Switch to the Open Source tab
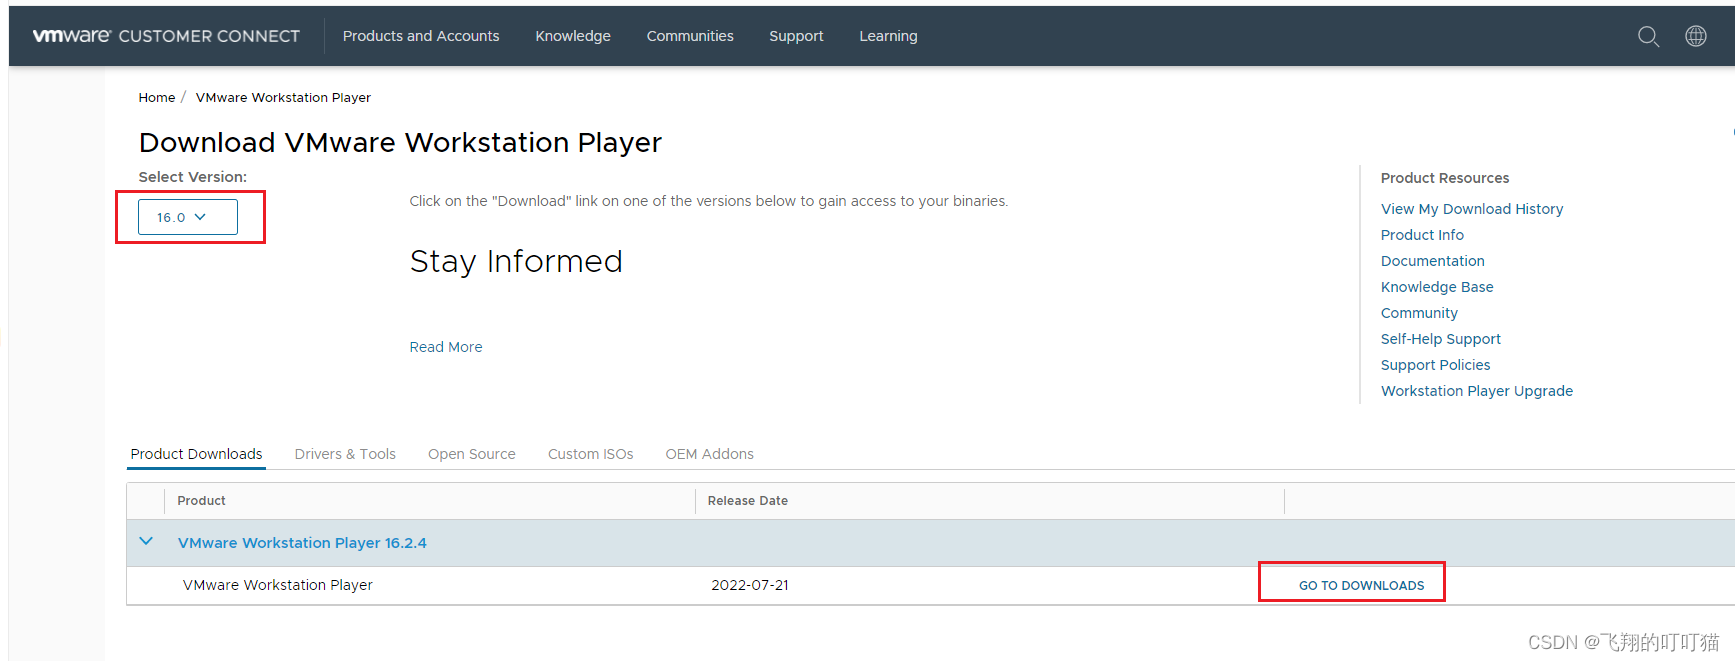Screen dimensions: 1735x661 472,454
